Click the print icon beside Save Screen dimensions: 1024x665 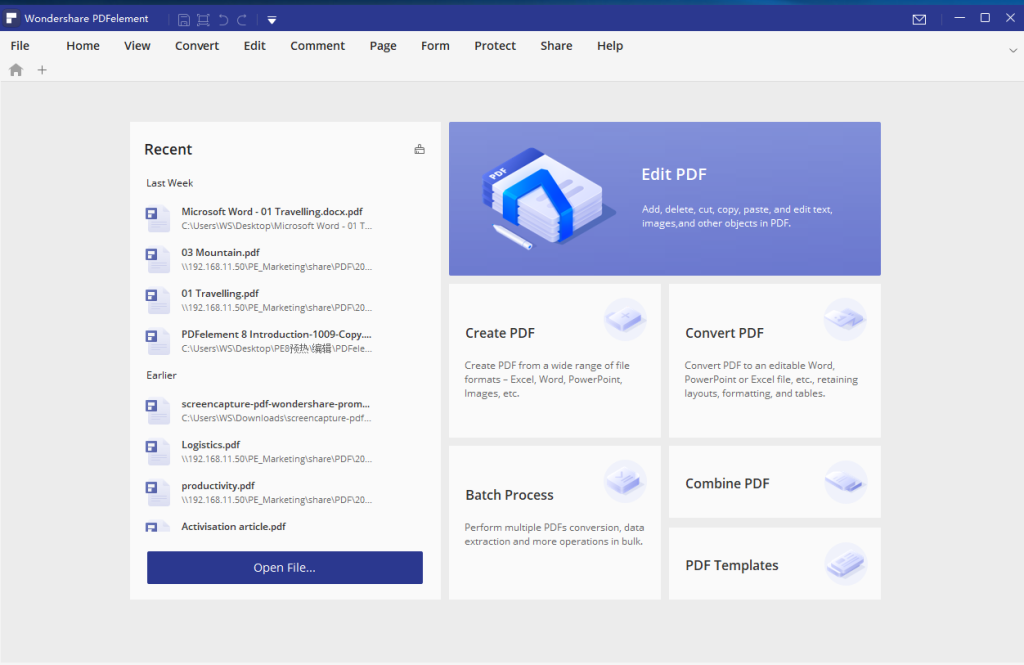(x=203, y=19)
